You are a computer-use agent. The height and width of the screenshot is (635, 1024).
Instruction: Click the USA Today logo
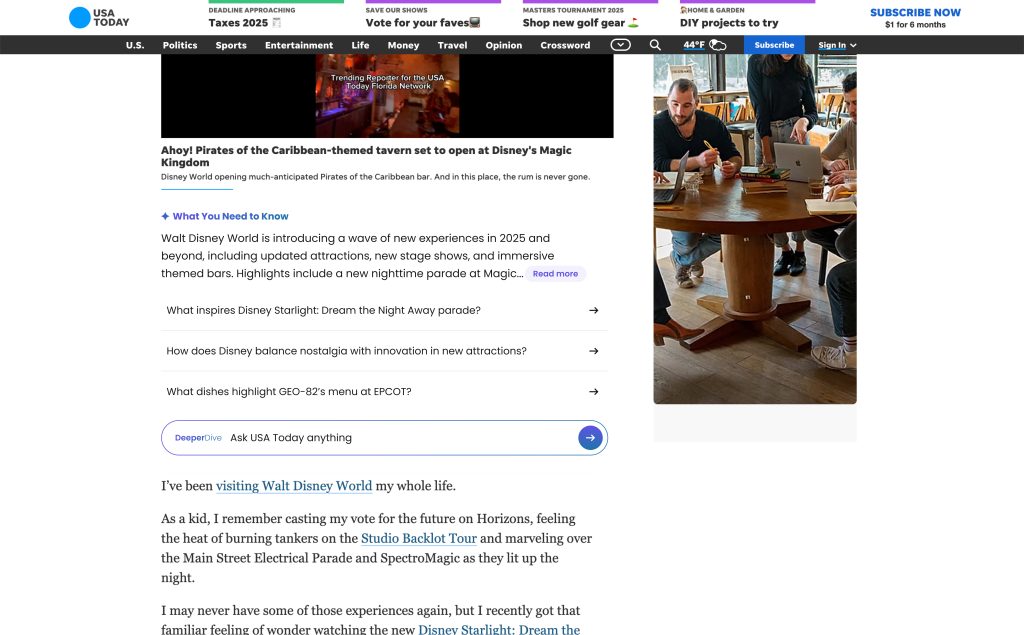tap(98, 17)
